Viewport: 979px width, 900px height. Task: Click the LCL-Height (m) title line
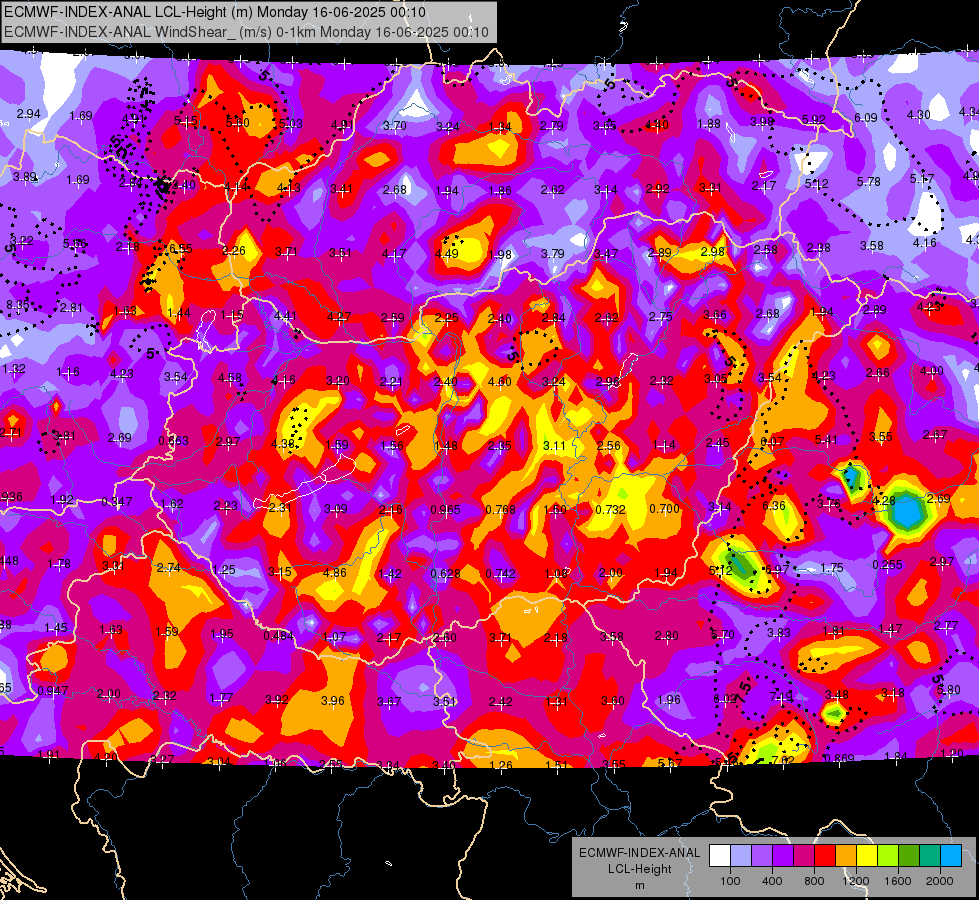click(x=215, y=12)
